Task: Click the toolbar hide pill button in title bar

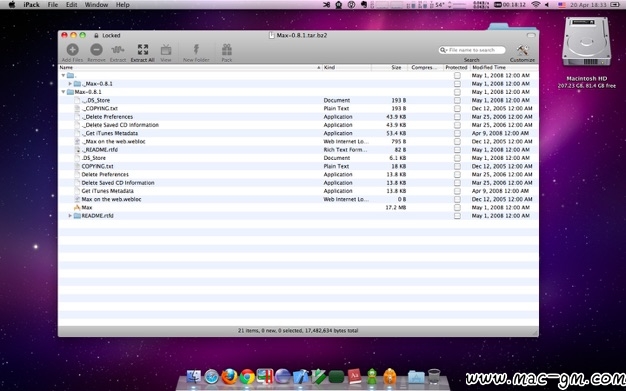Action: point(531,35)
